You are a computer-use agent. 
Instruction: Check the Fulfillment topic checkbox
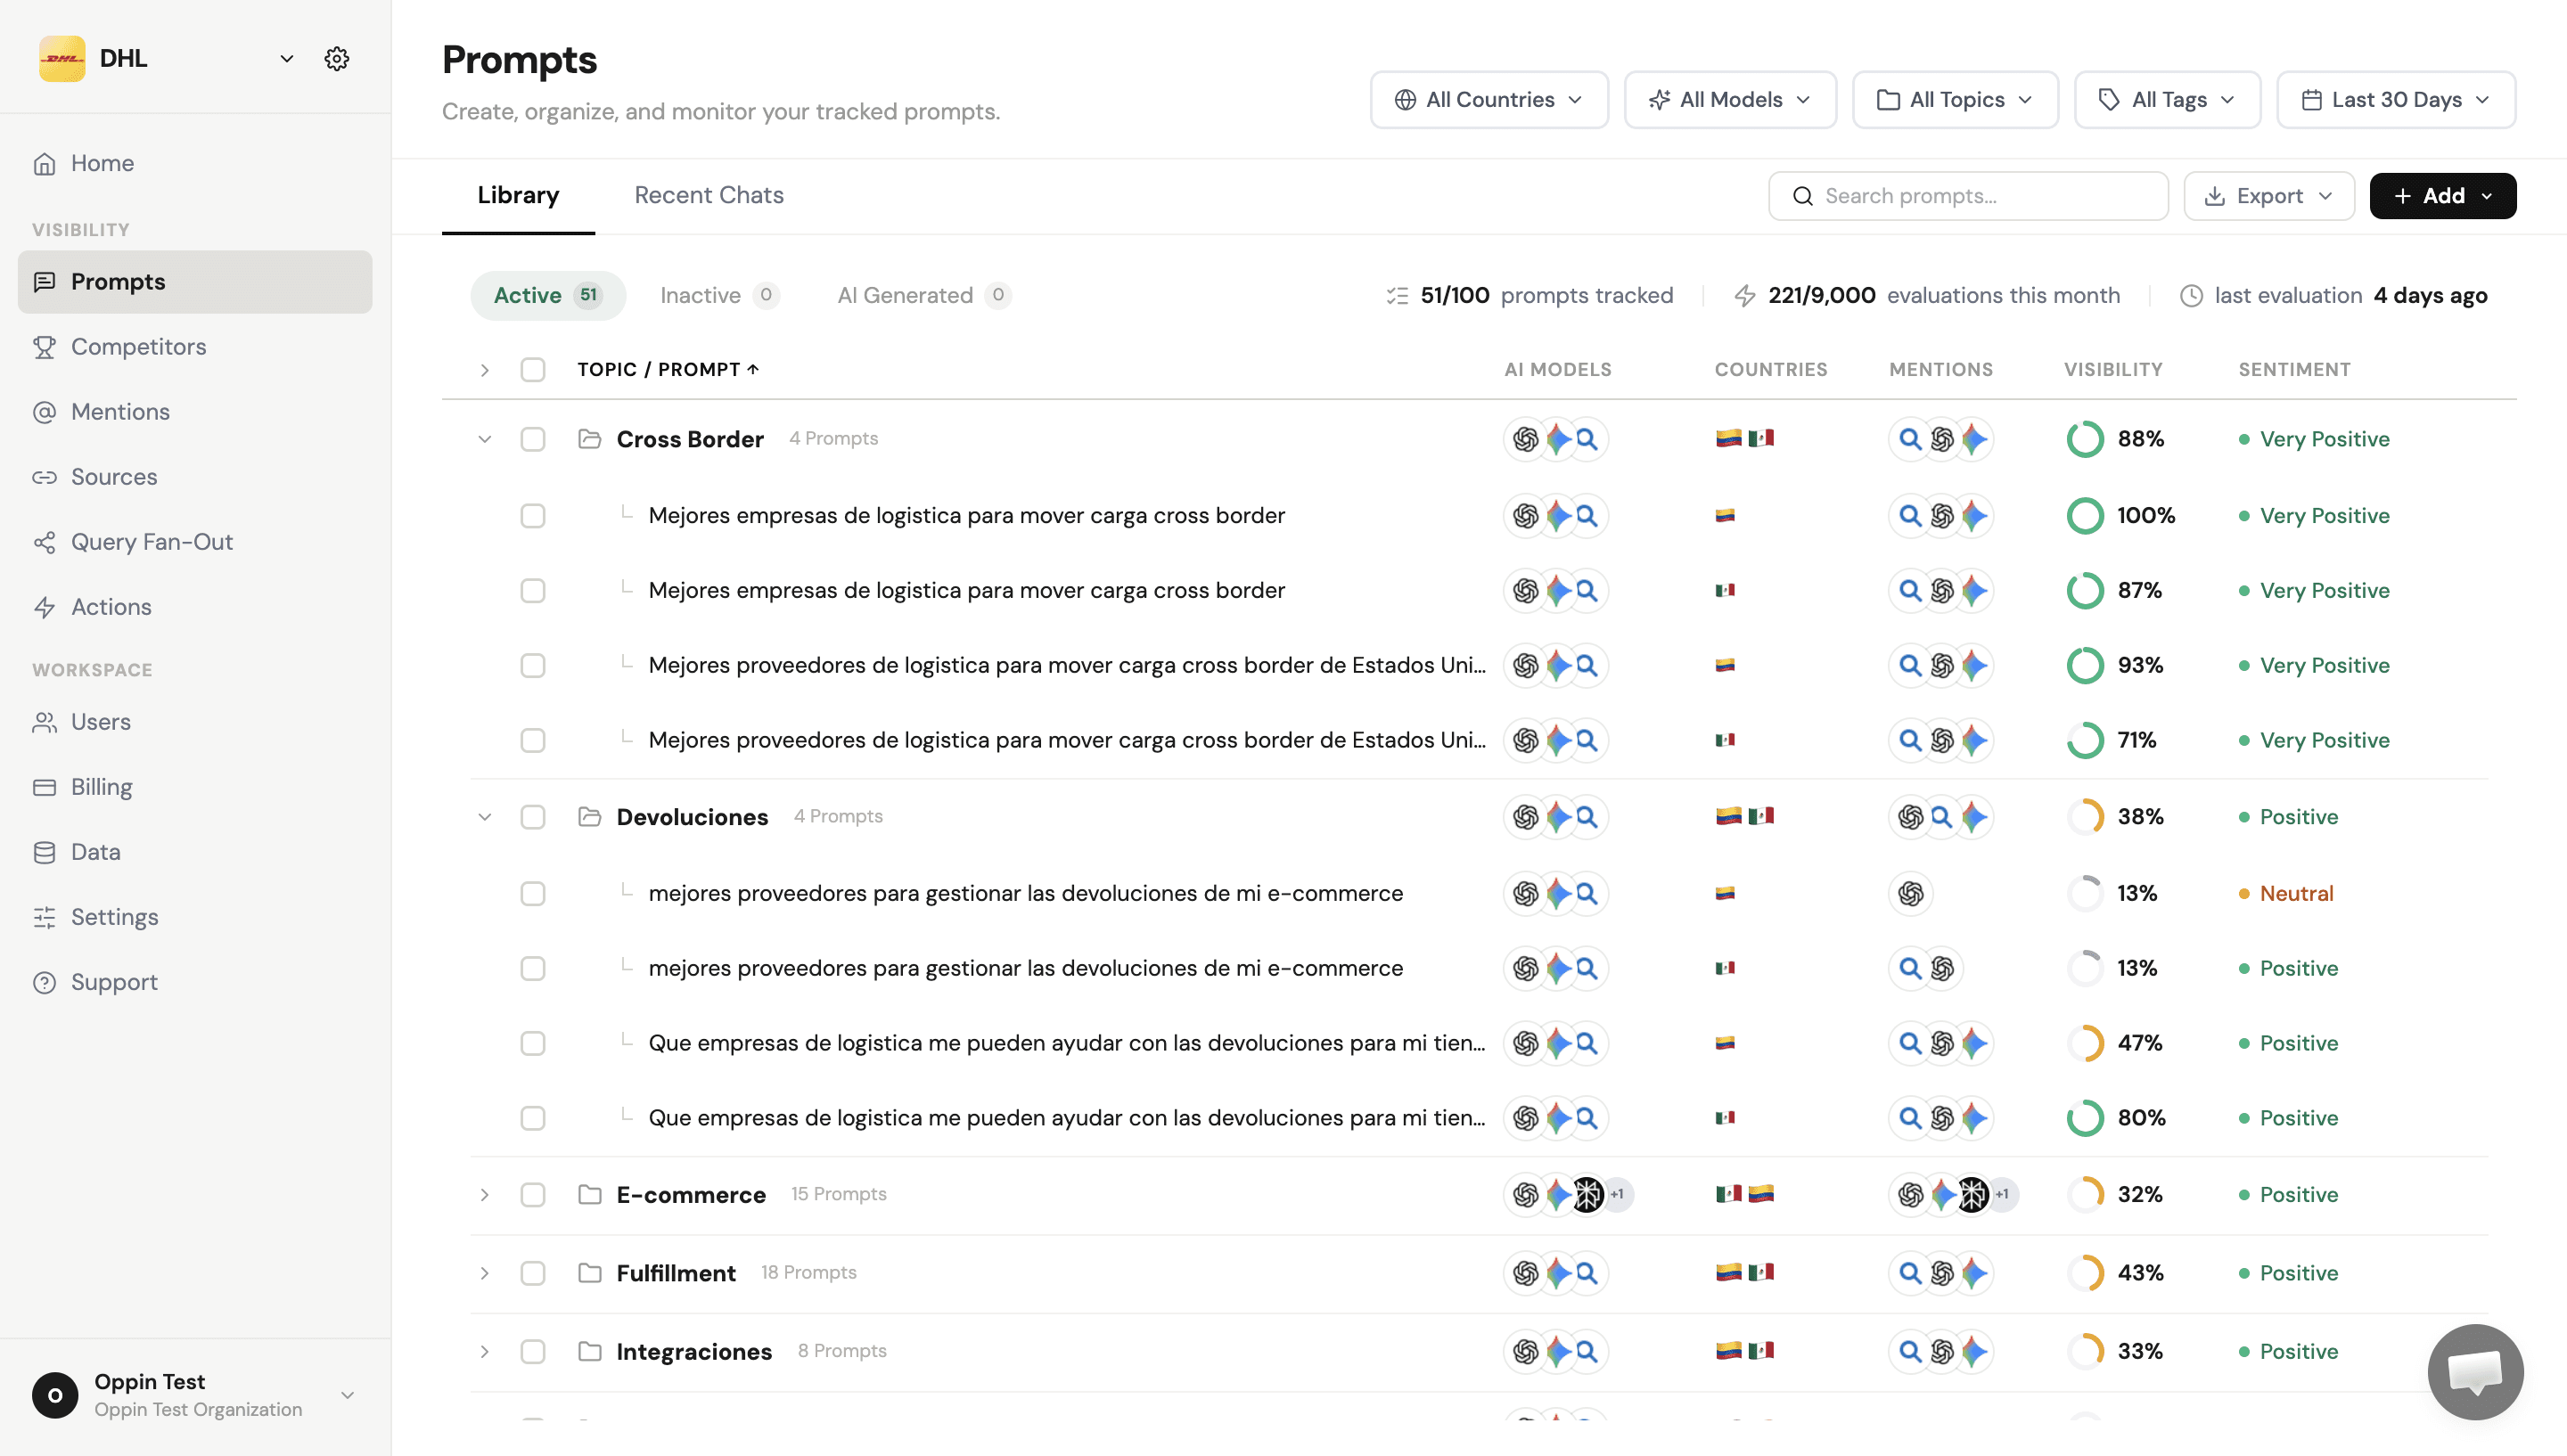tap(533, 1273)
